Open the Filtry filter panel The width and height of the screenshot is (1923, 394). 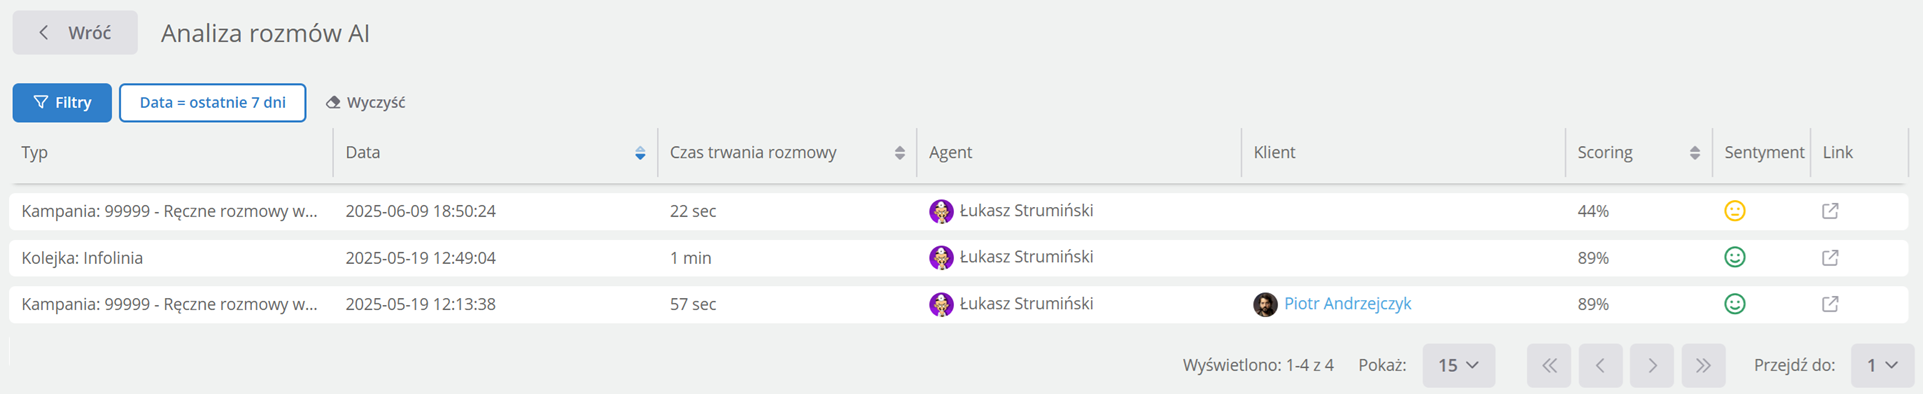click(x=62, y=103)
